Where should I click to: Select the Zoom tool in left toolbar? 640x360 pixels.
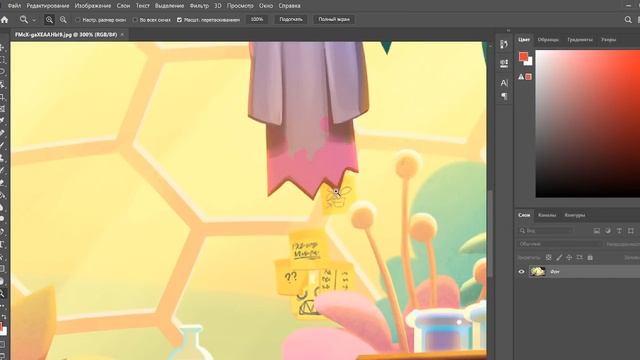[2, 293]
